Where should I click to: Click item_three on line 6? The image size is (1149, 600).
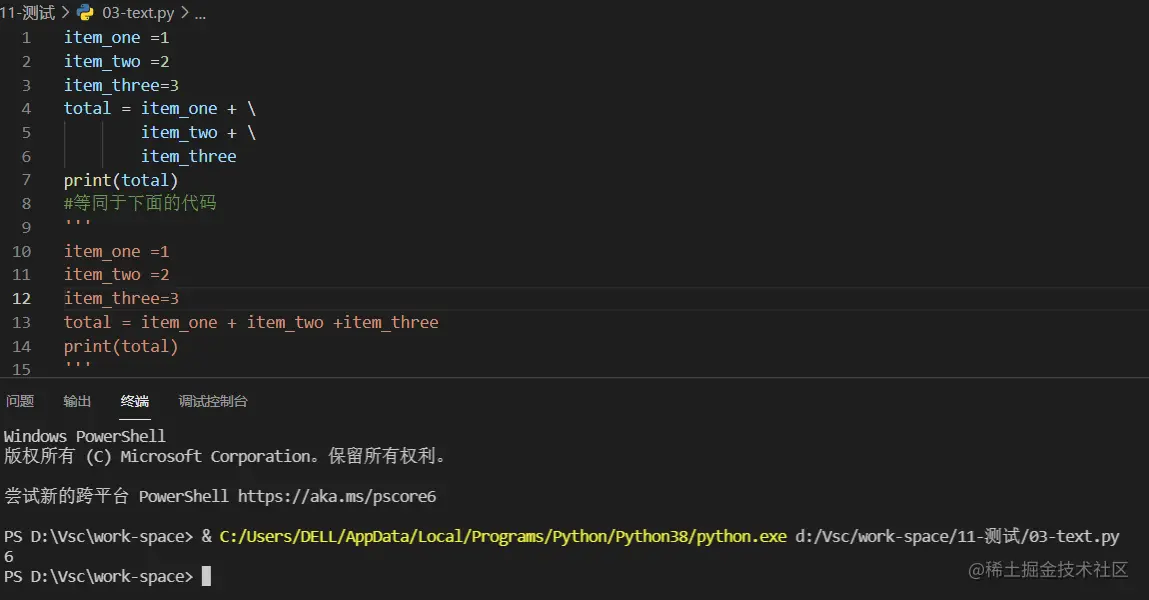click(x=188, y=156)
